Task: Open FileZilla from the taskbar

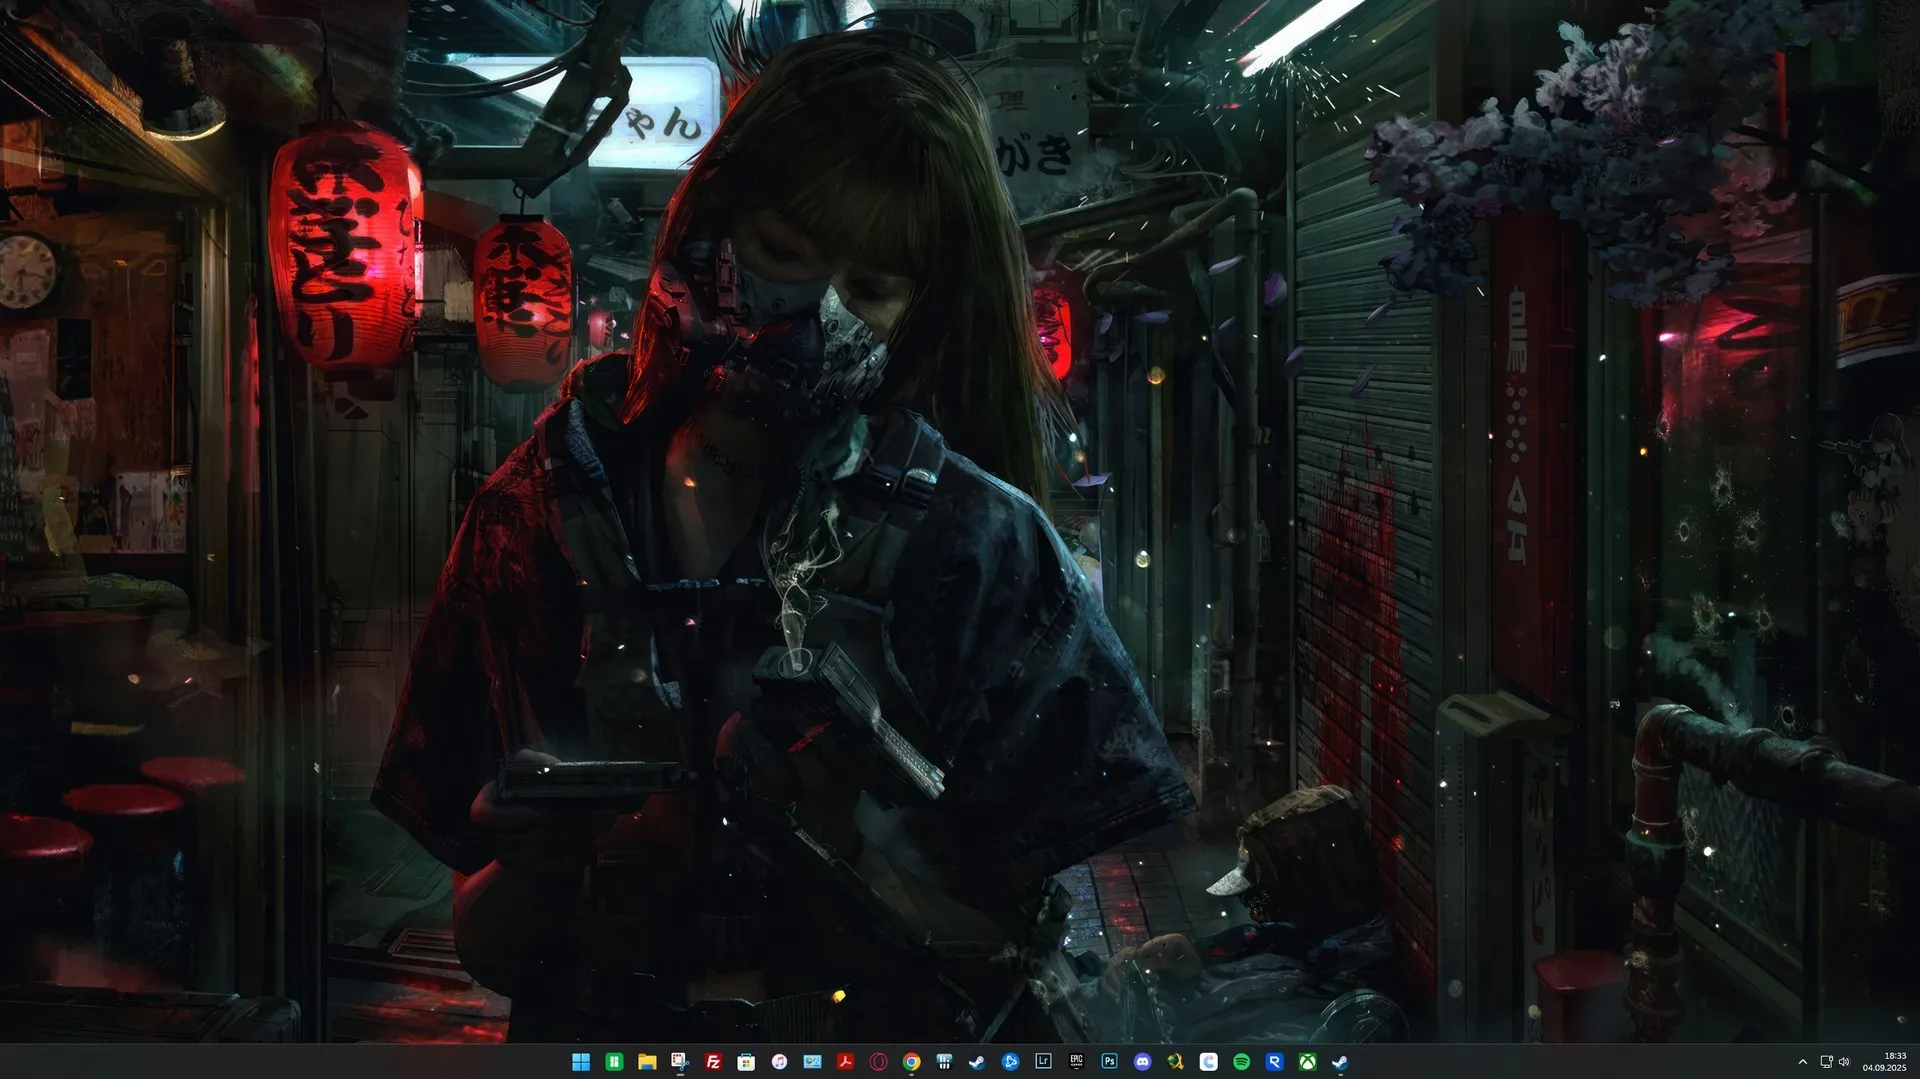Action: click(x=713, y=1062)
